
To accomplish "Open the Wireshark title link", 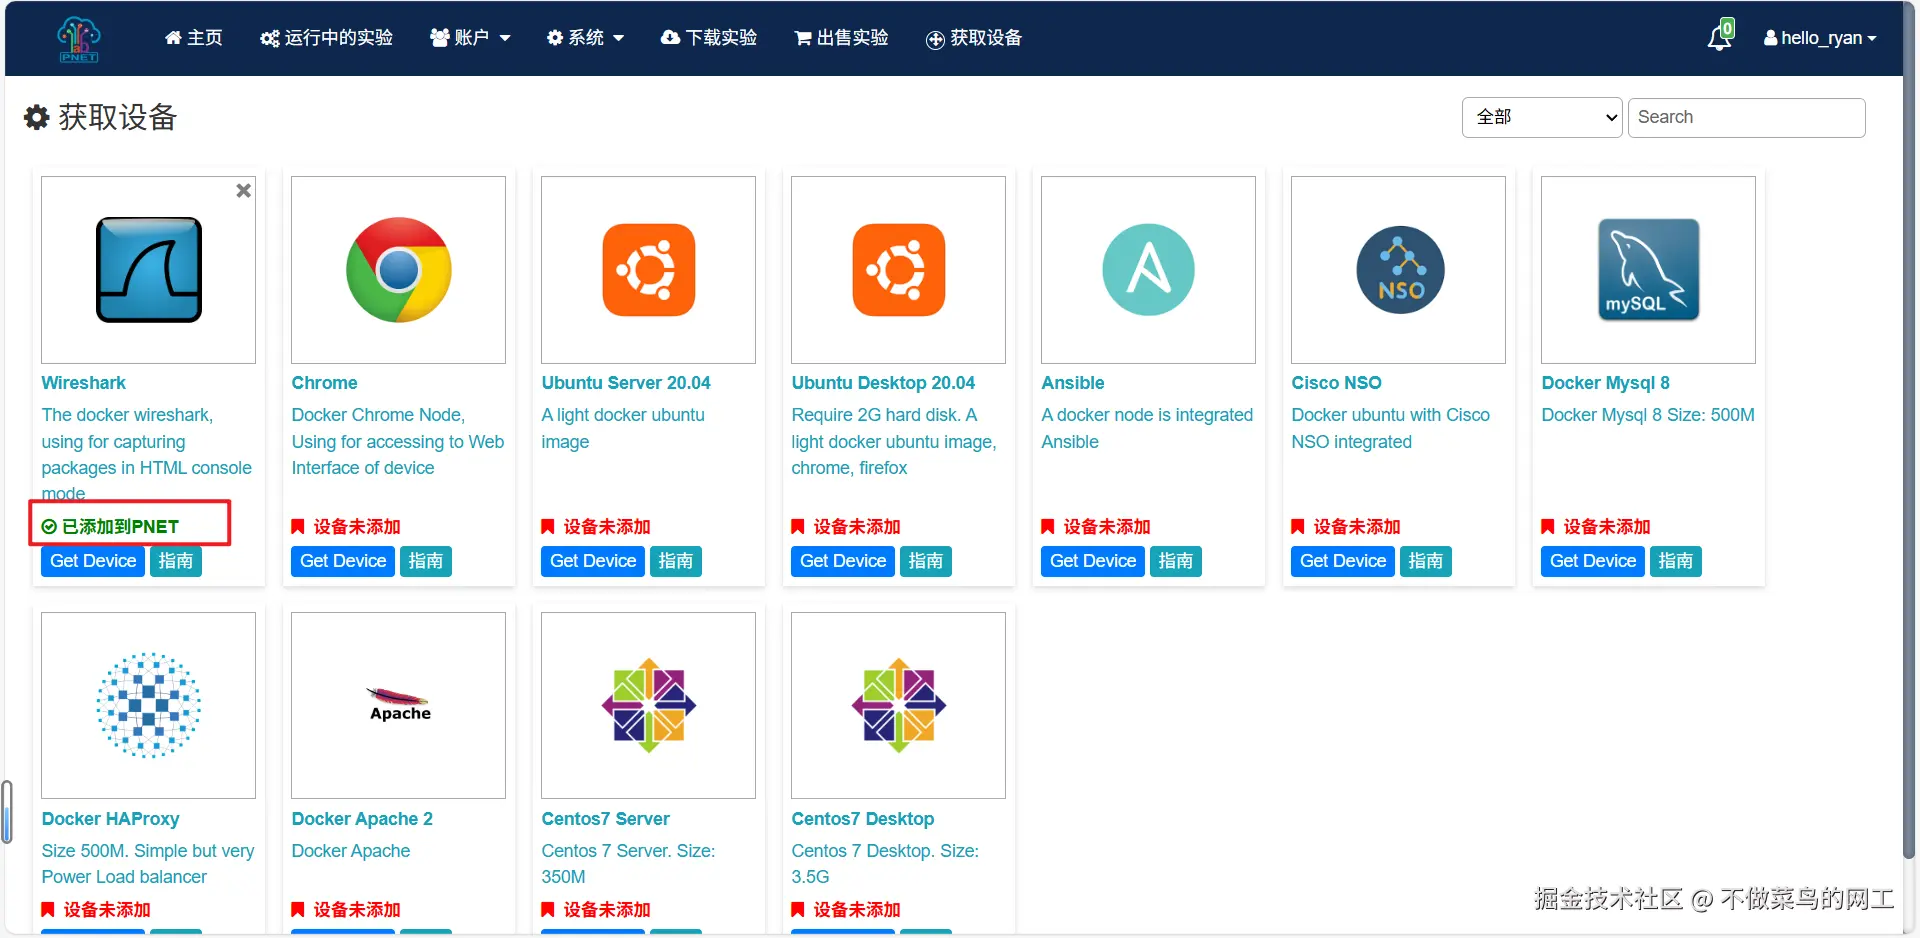I will (84, 383).
